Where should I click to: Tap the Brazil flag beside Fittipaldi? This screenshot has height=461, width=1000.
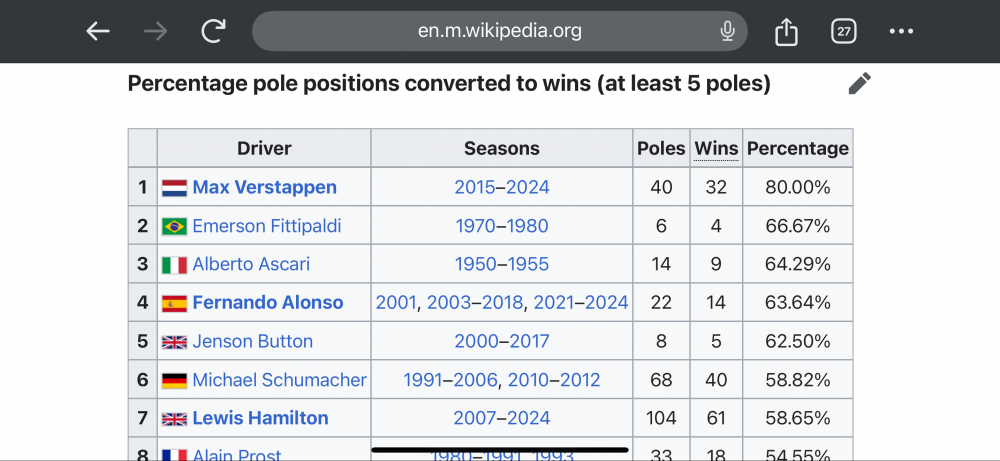tap(175, 226)
